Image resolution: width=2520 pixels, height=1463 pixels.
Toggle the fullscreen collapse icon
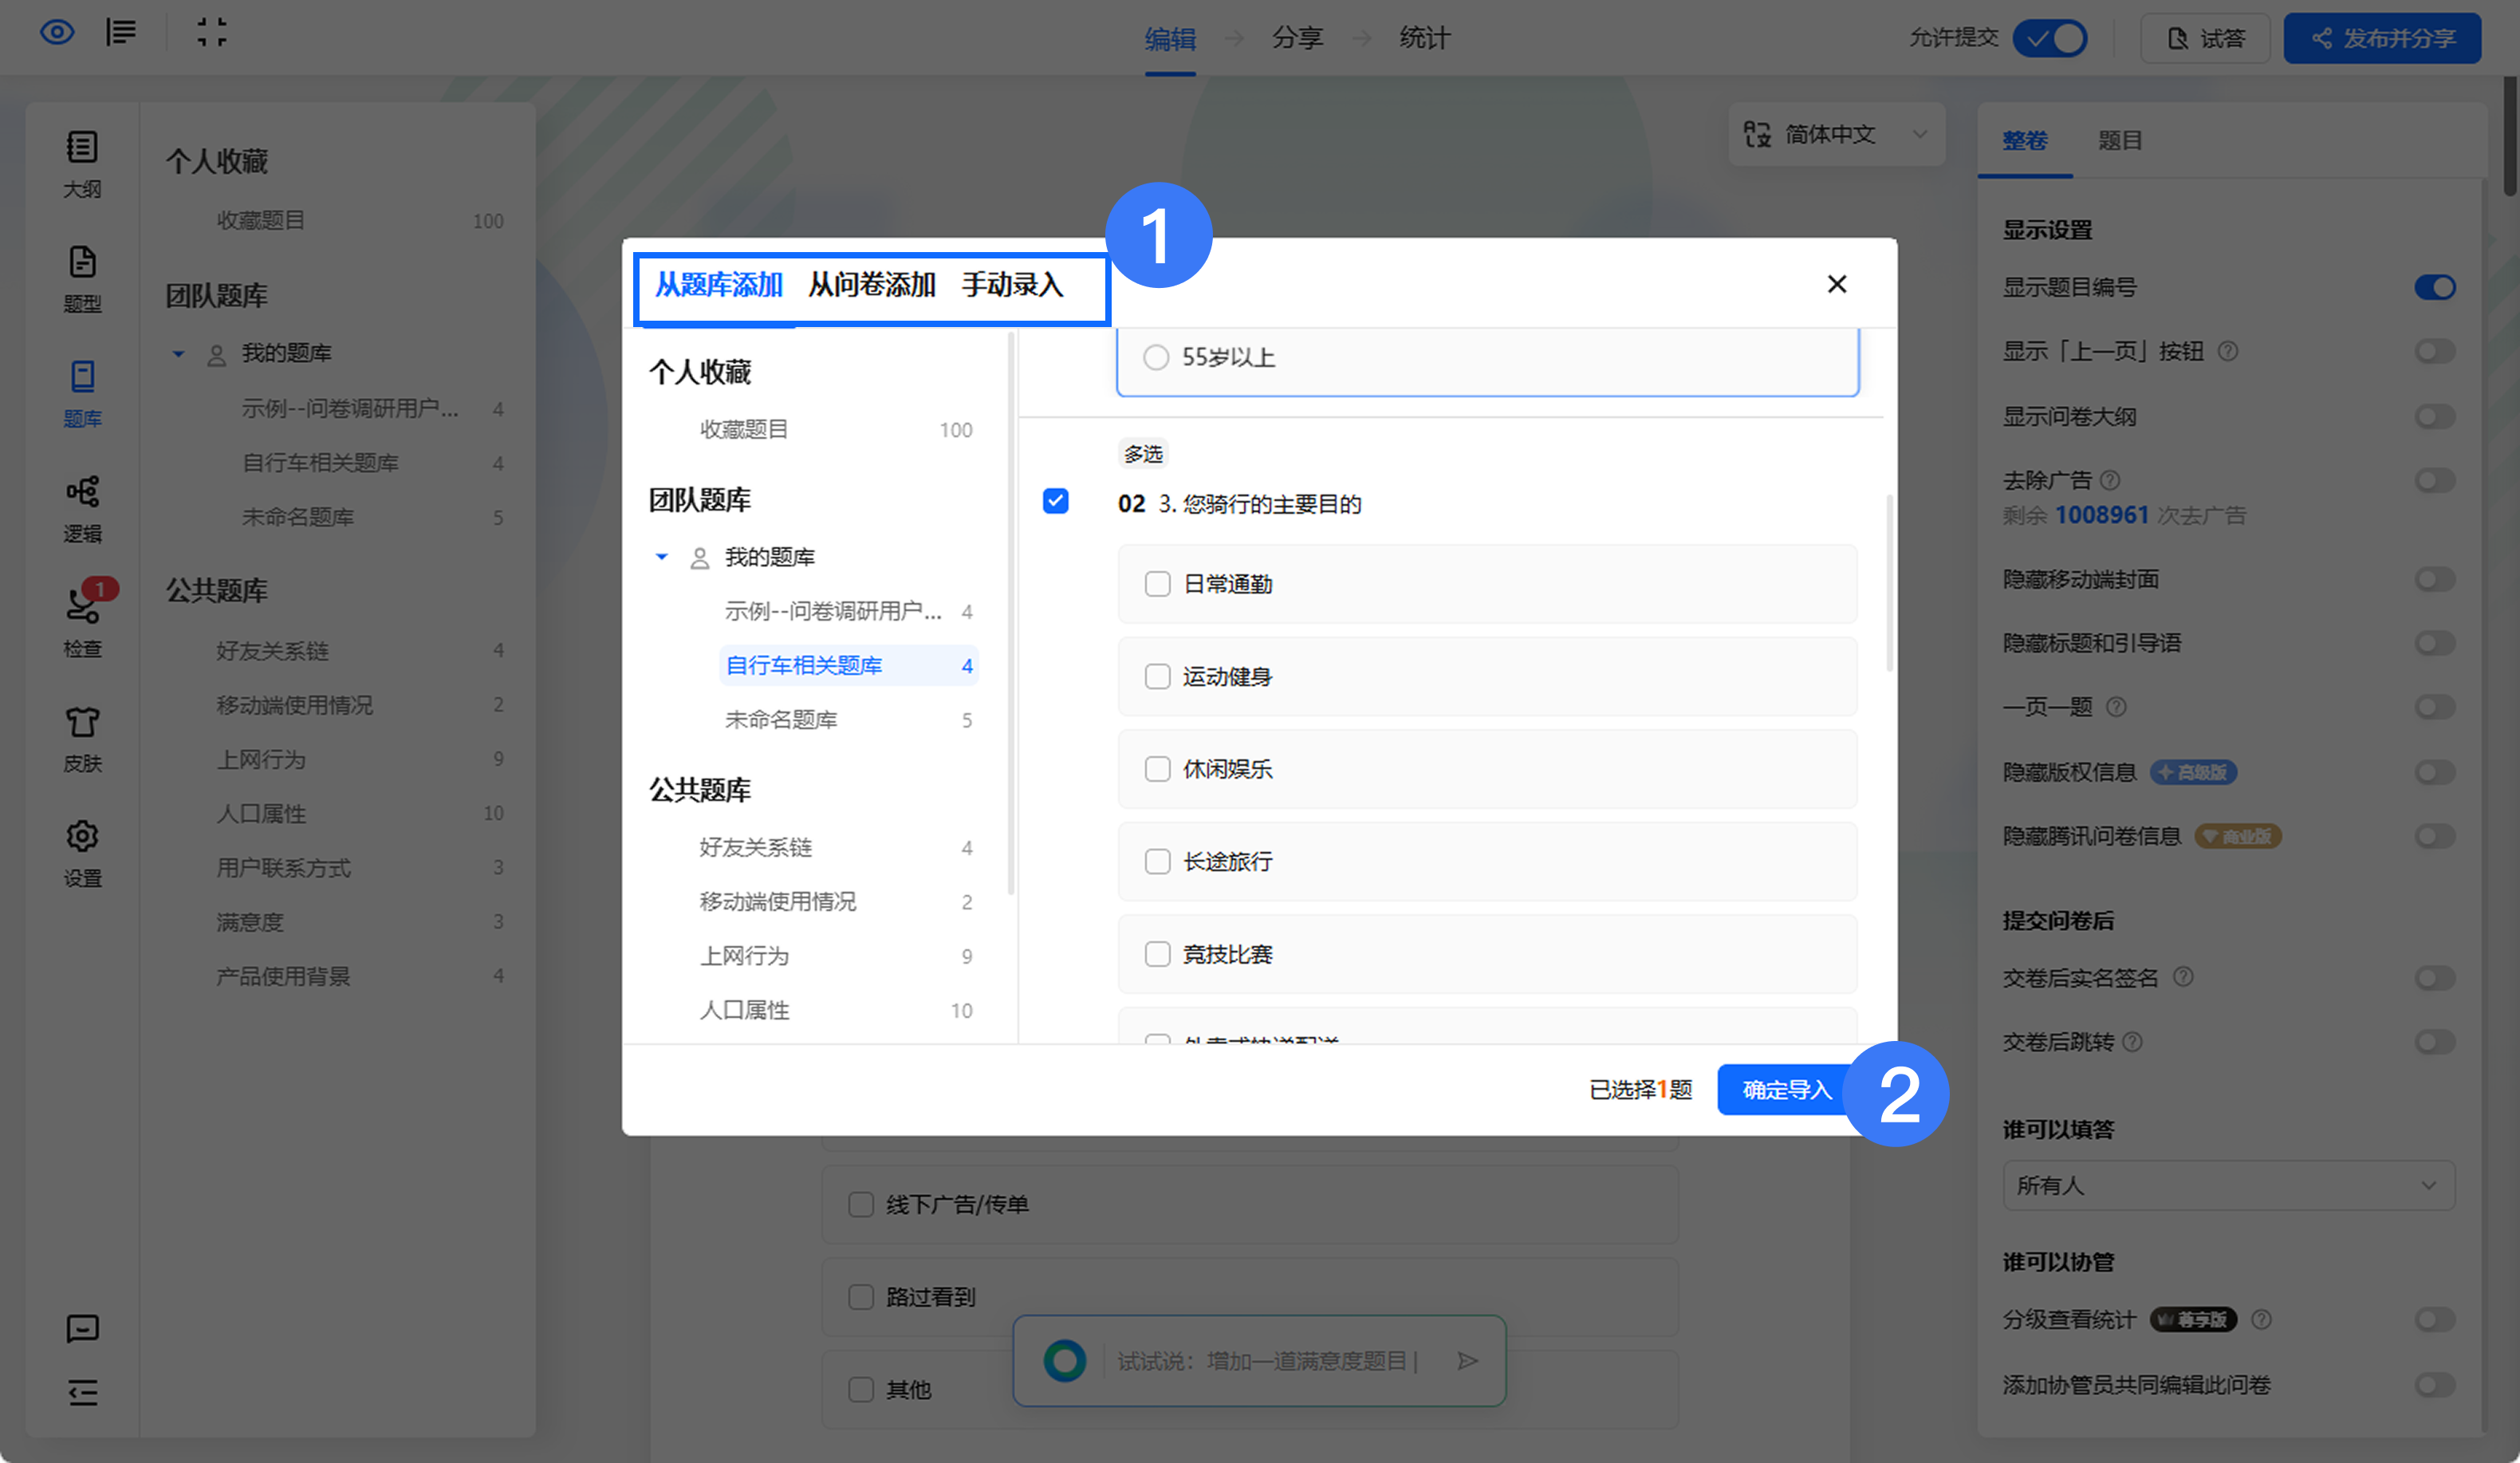click(x=211, y=33)
